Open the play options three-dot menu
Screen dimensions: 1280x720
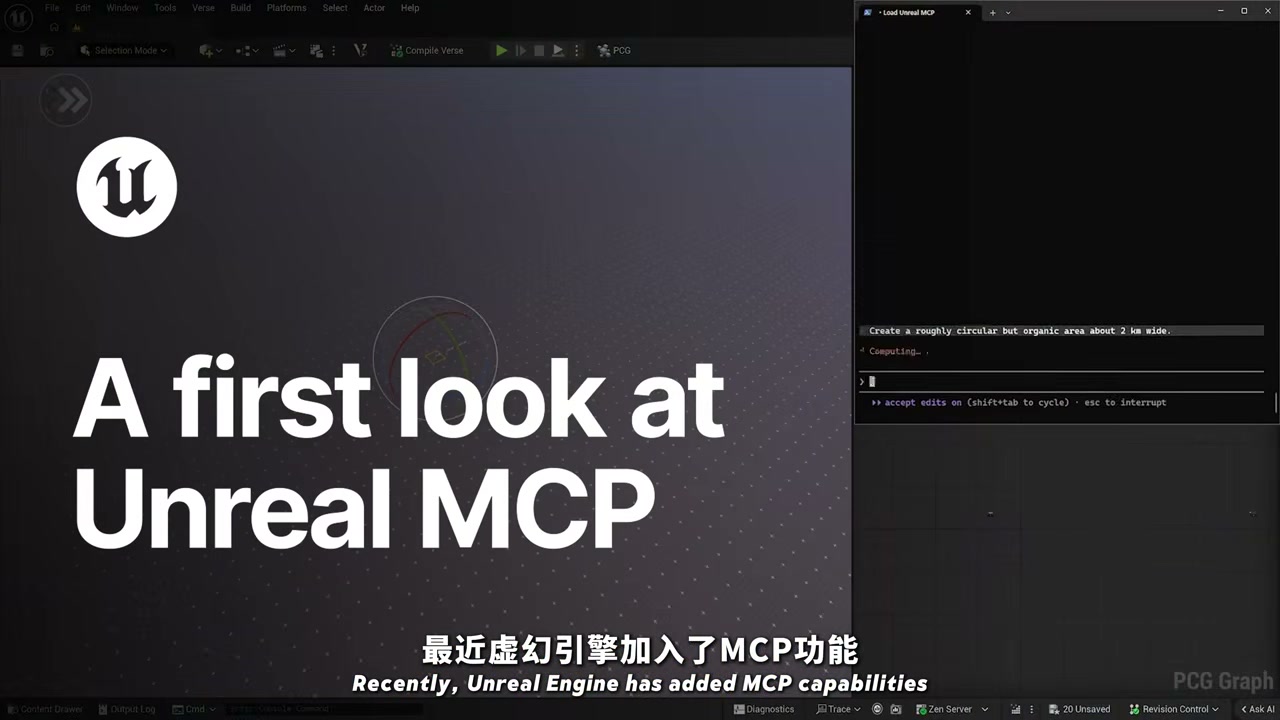[576, 50]
